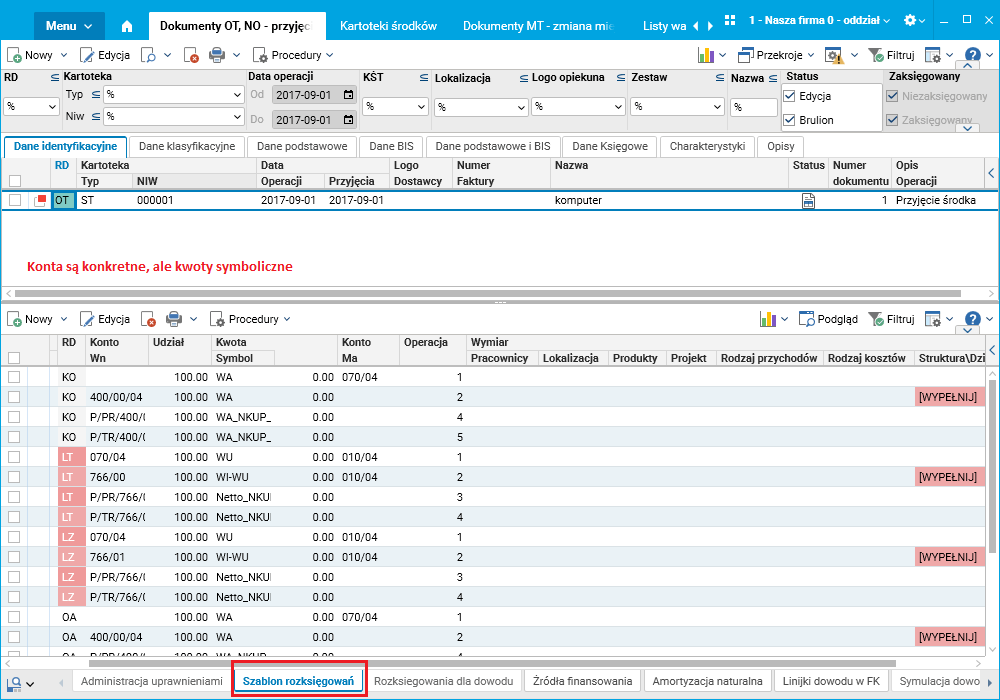Uncheck the Brulion status checkbox
Viewport: 1000px width, 700px height.
click(x=790, y=120)
